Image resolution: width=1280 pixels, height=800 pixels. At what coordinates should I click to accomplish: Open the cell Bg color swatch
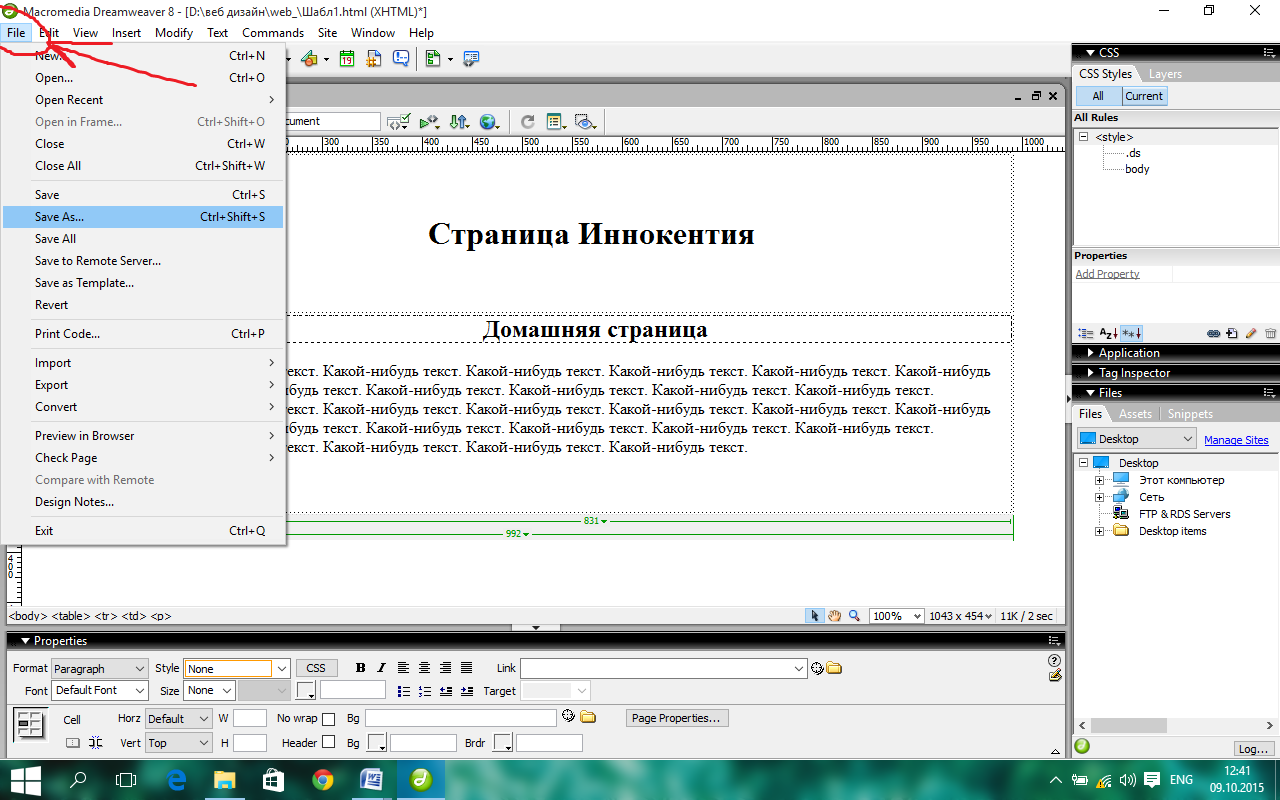pyautogui.click(x=376, y=743)
